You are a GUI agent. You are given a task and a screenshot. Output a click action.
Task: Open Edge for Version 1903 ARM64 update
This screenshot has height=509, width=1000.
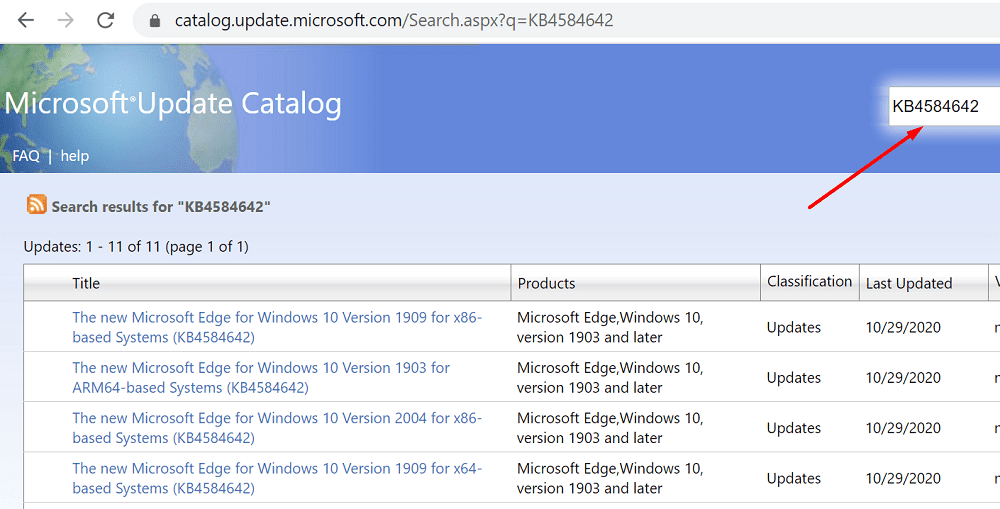pyautogui.click(x=261, y=377)
